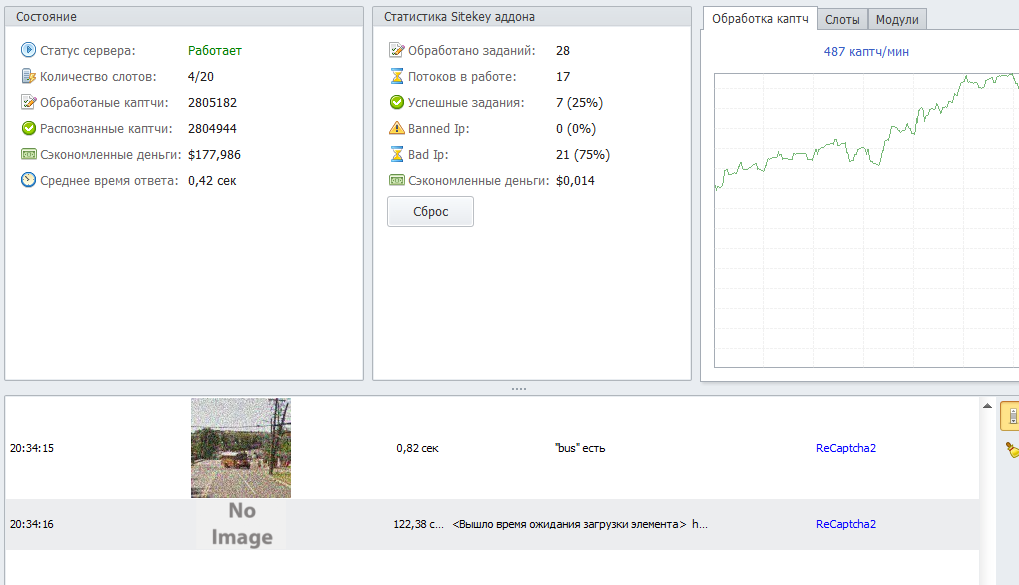This screenshot has width=1019, height=585.
Task: Click the Обработаные каптчи label
Action: pyautogui.click(x=104, y=102)
